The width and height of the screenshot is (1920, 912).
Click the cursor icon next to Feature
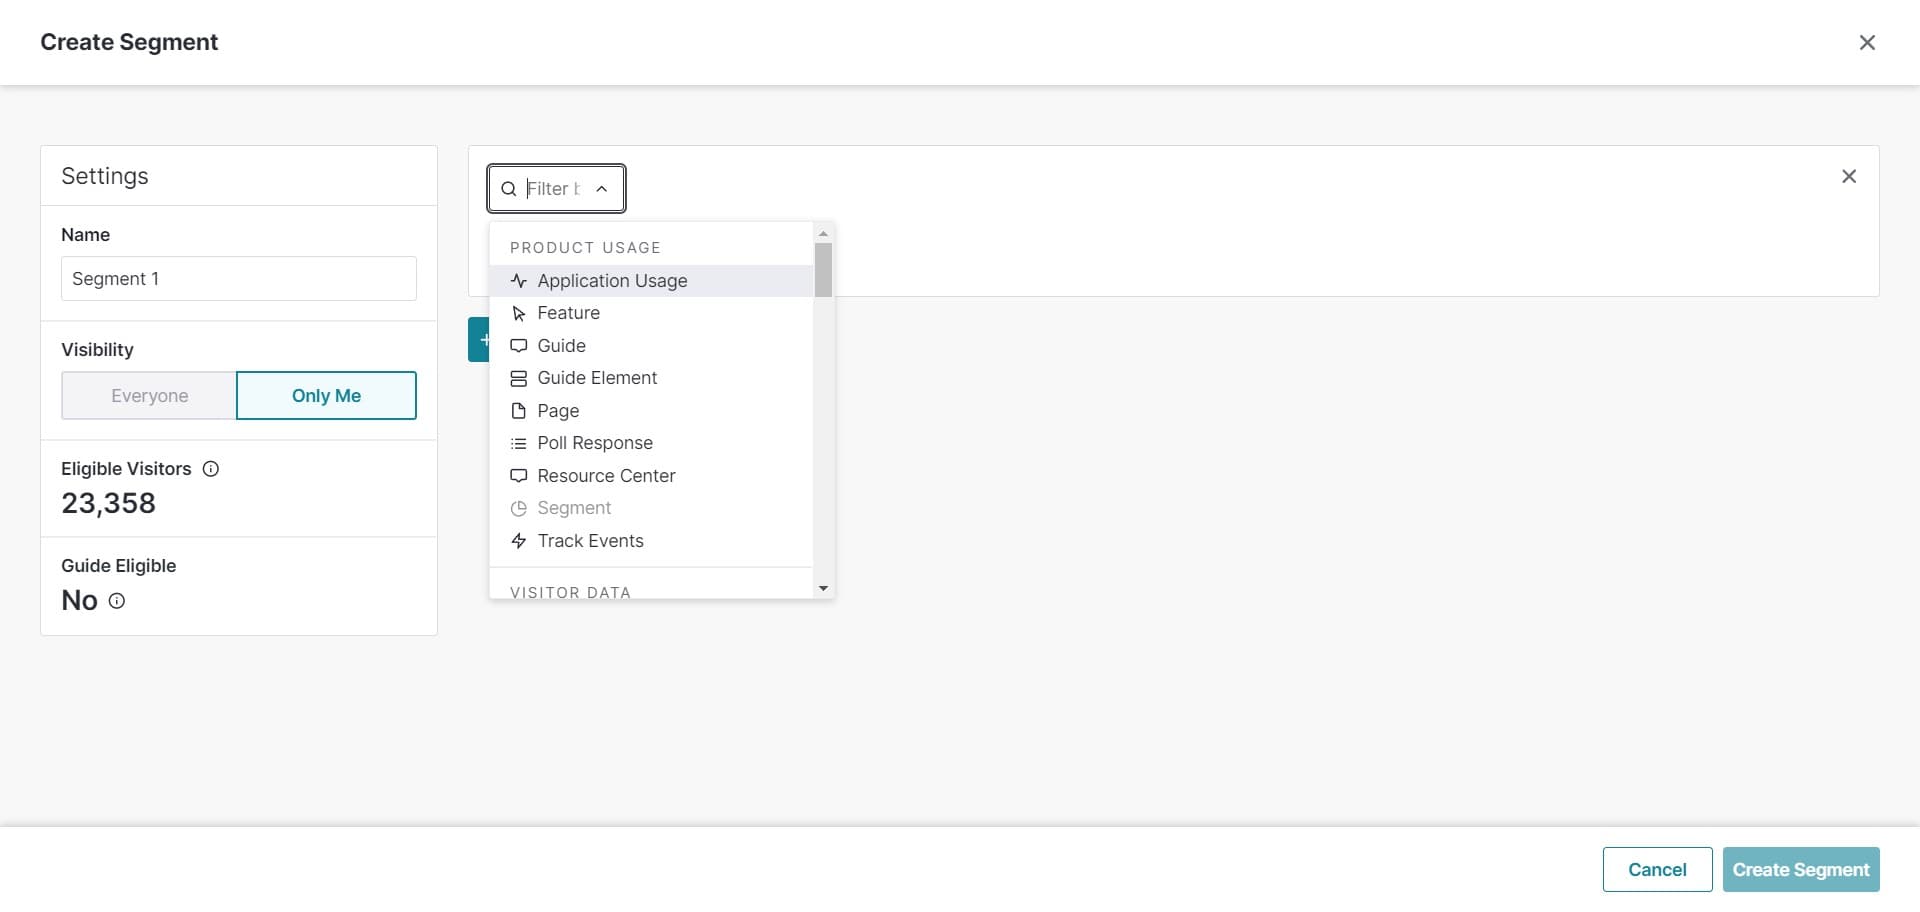(x=518, y=313)
